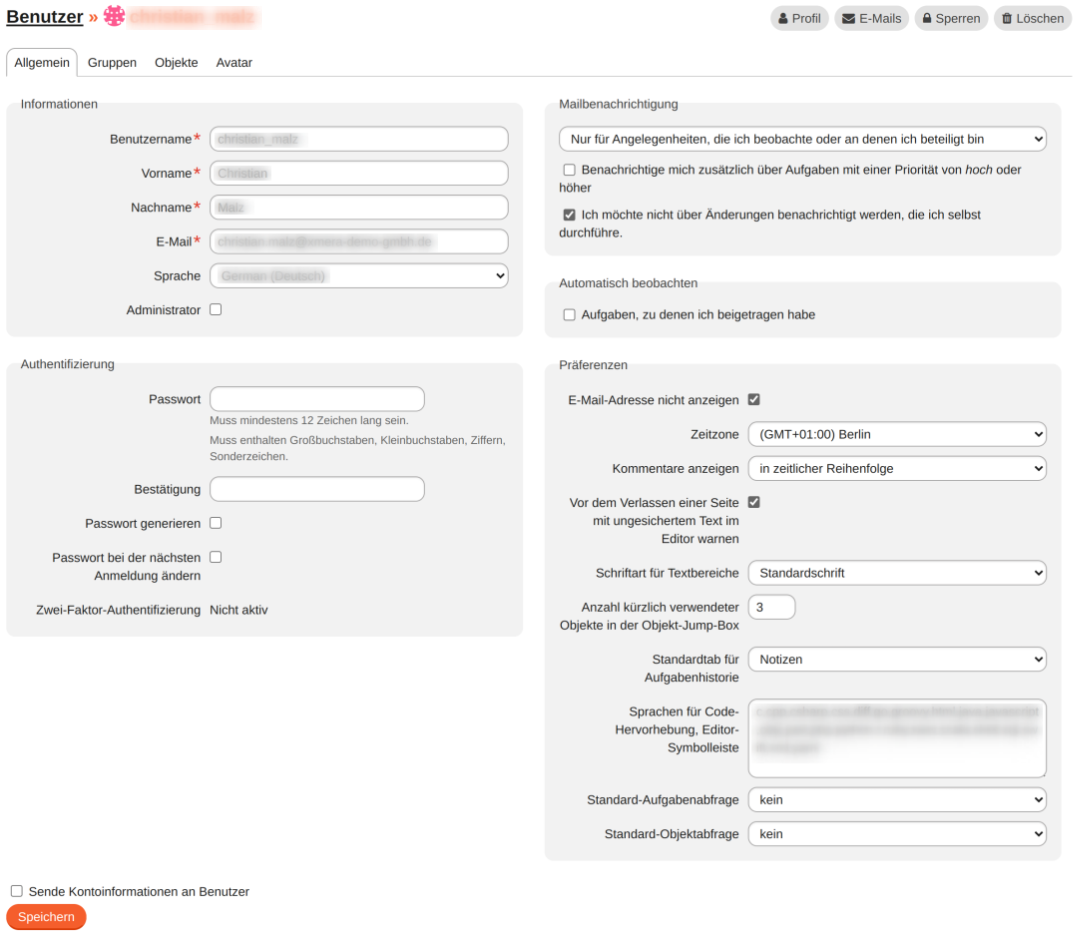The width and height of the screenshot is (1088, 934).
Task: Open the Zeitzone dropdown
Action: coord(896,434)
